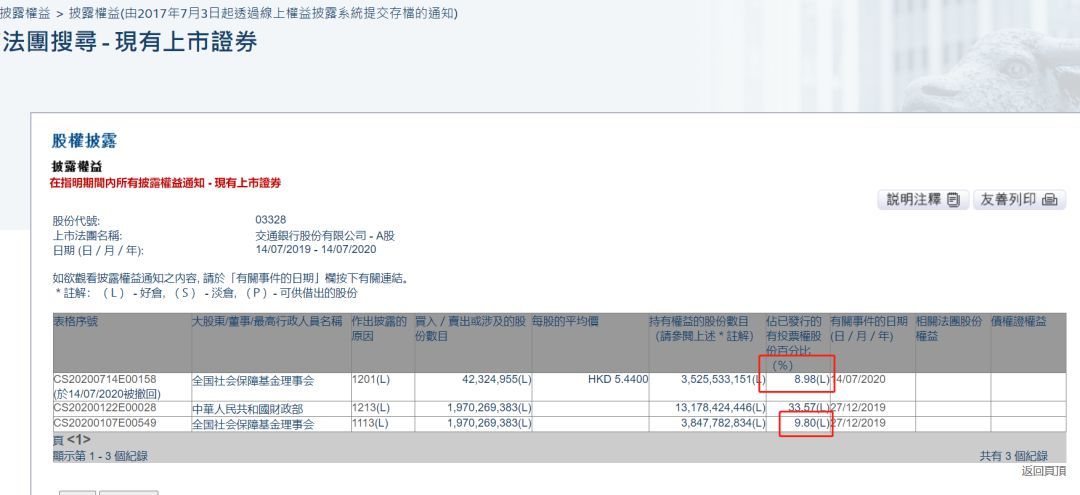Screen dimensions: 1080x495
Task: Click date range 14/07/2019 - 14/07/2020
Action: pos(315,249)
